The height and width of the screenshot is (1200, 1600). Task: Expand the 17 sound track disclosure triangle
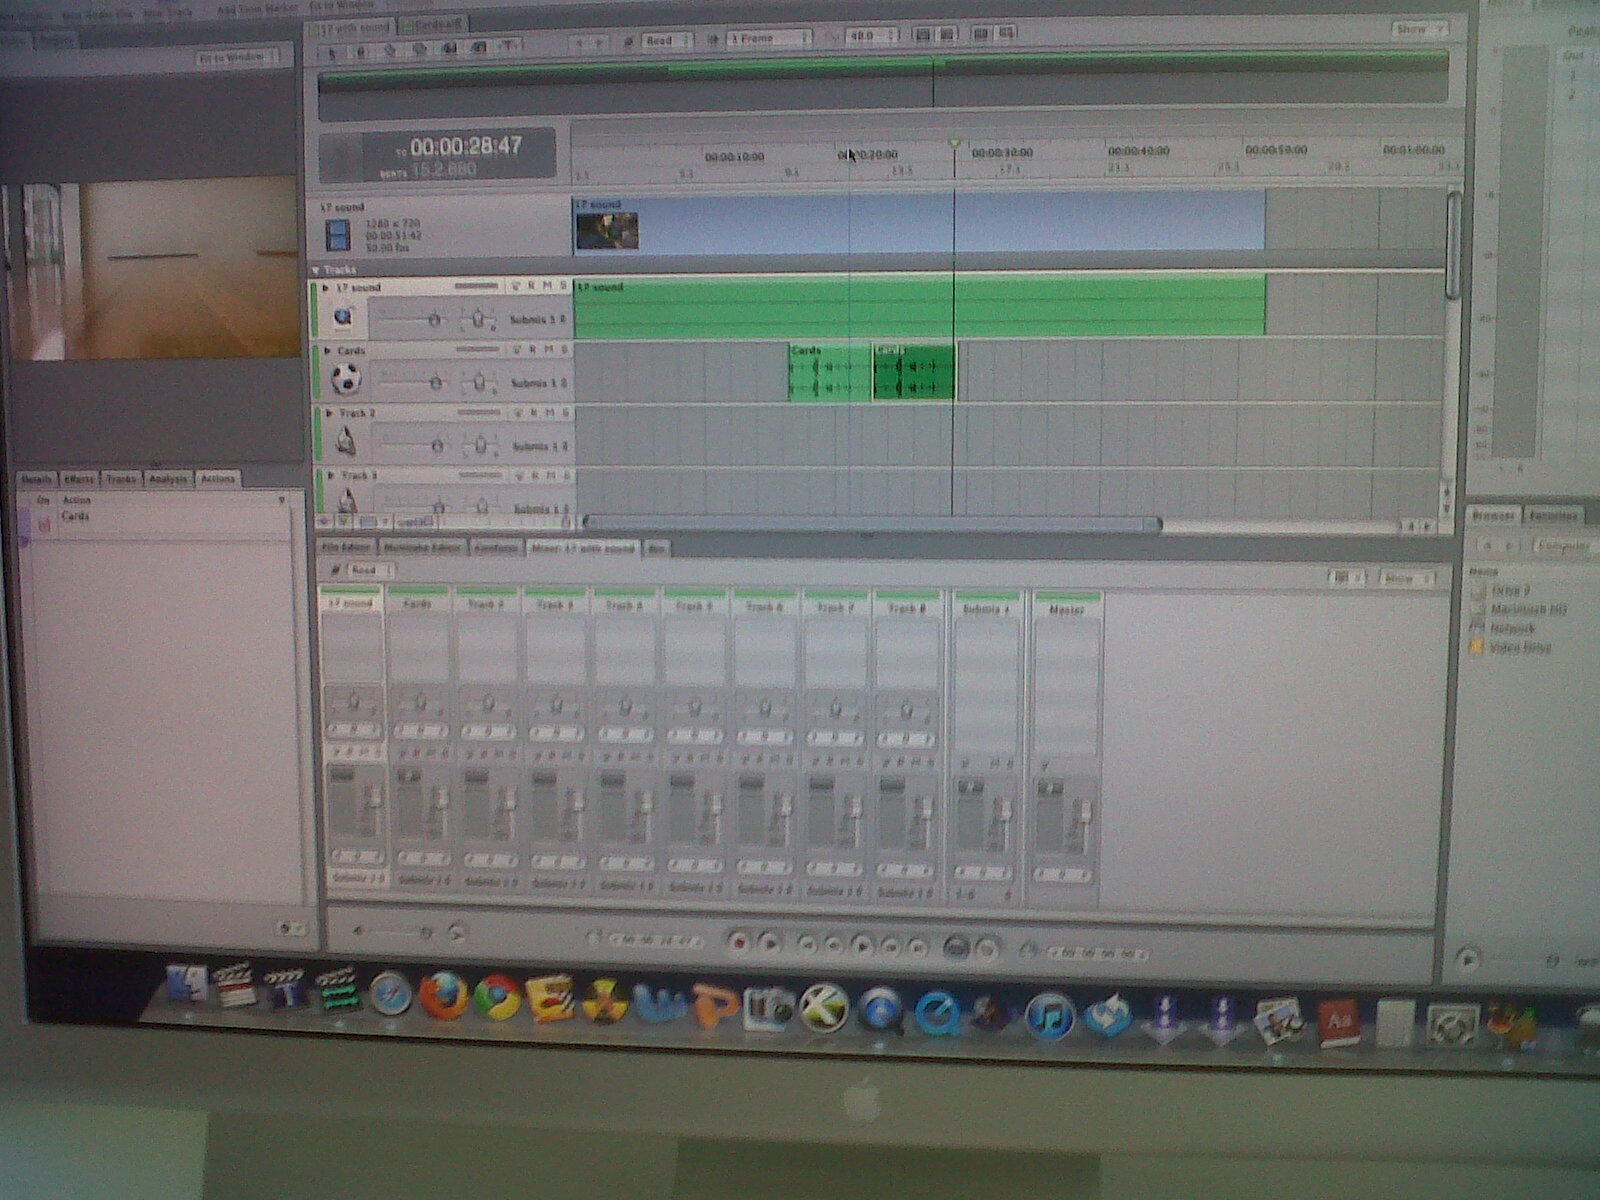pyautogui.click(x=326, y=288)
